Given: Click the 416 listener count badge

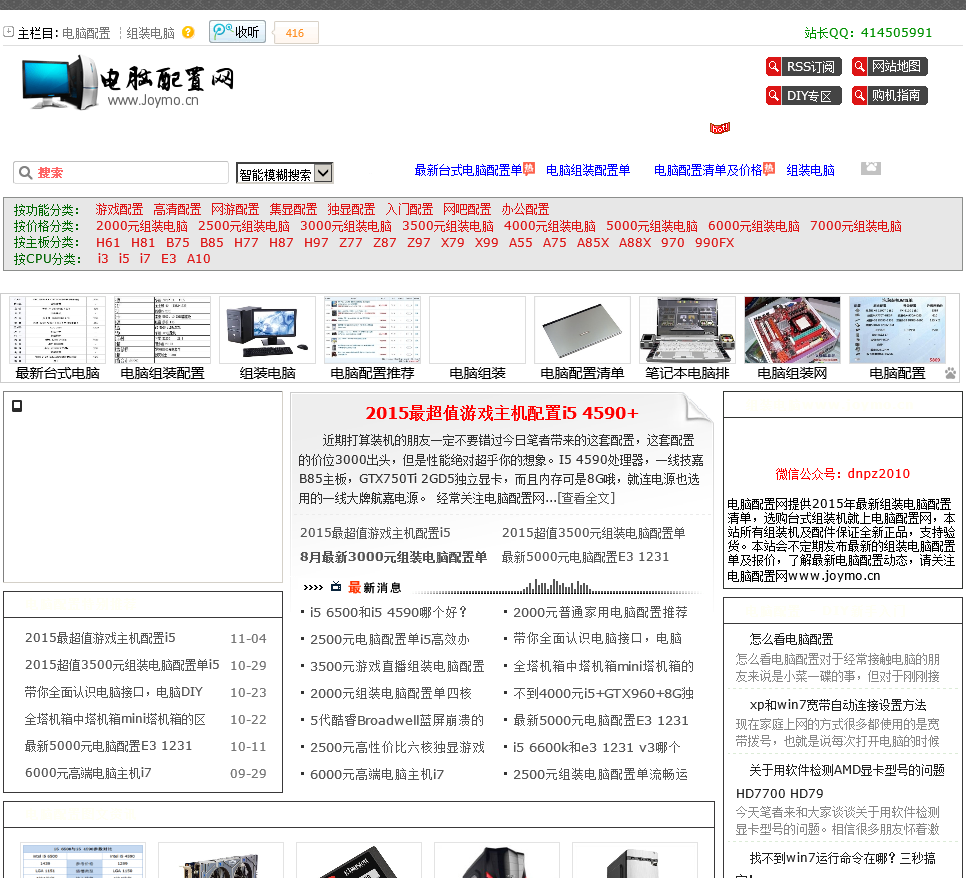Looking at the screenshot, I should pyautogui.click(x=296, y=33).
